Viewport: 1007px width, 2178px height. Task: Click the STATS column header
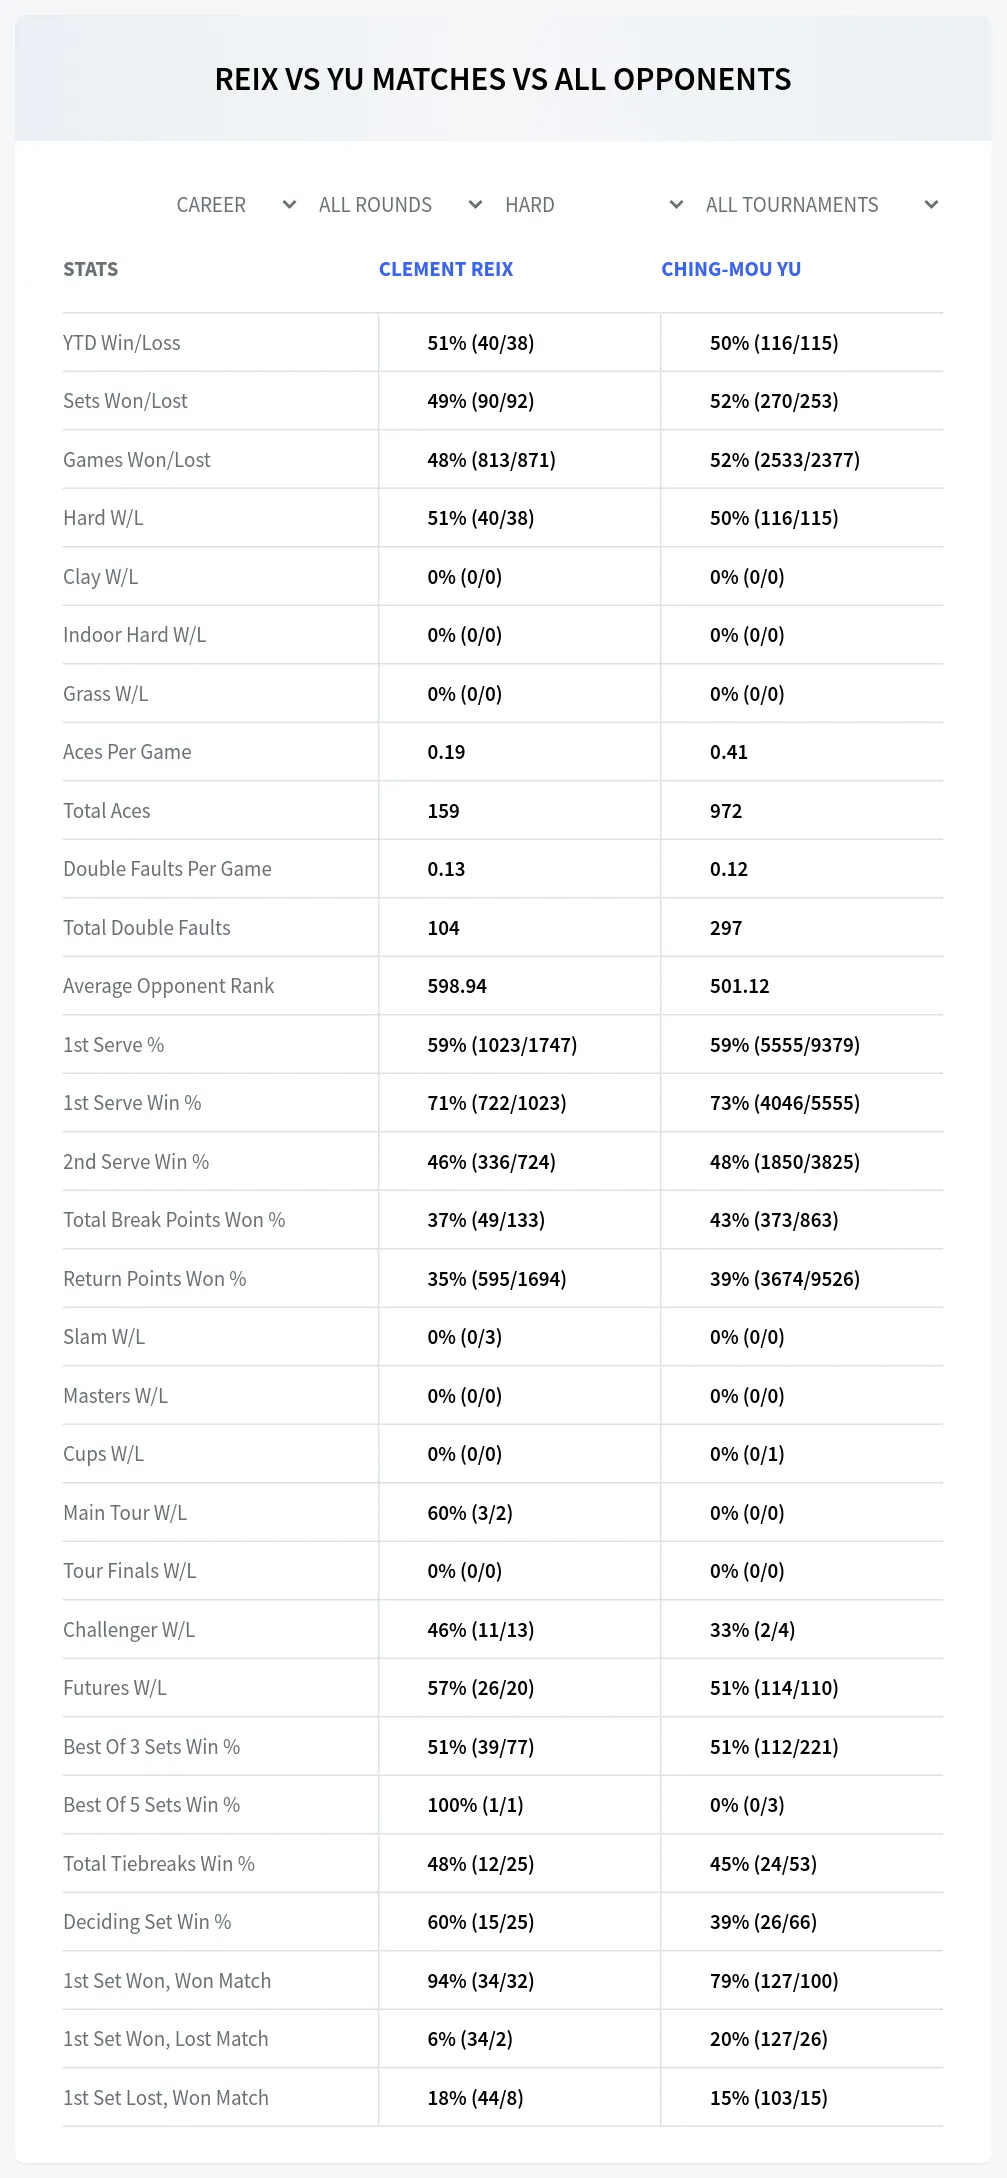click(x=90, y=269)
